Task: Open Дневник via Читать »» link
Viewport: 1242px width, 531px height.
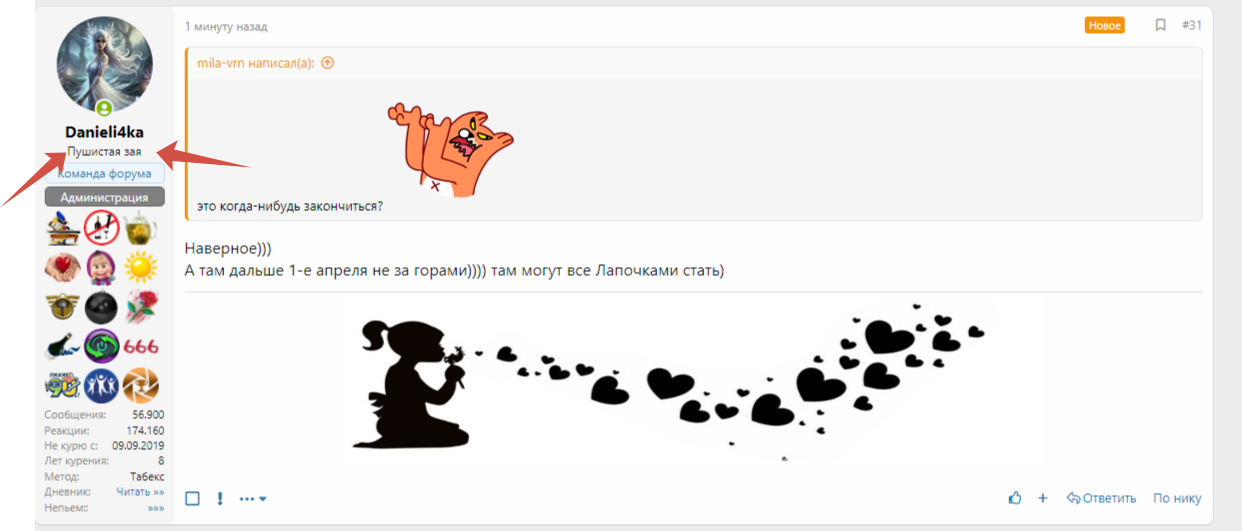Action: tap(140, 492)
